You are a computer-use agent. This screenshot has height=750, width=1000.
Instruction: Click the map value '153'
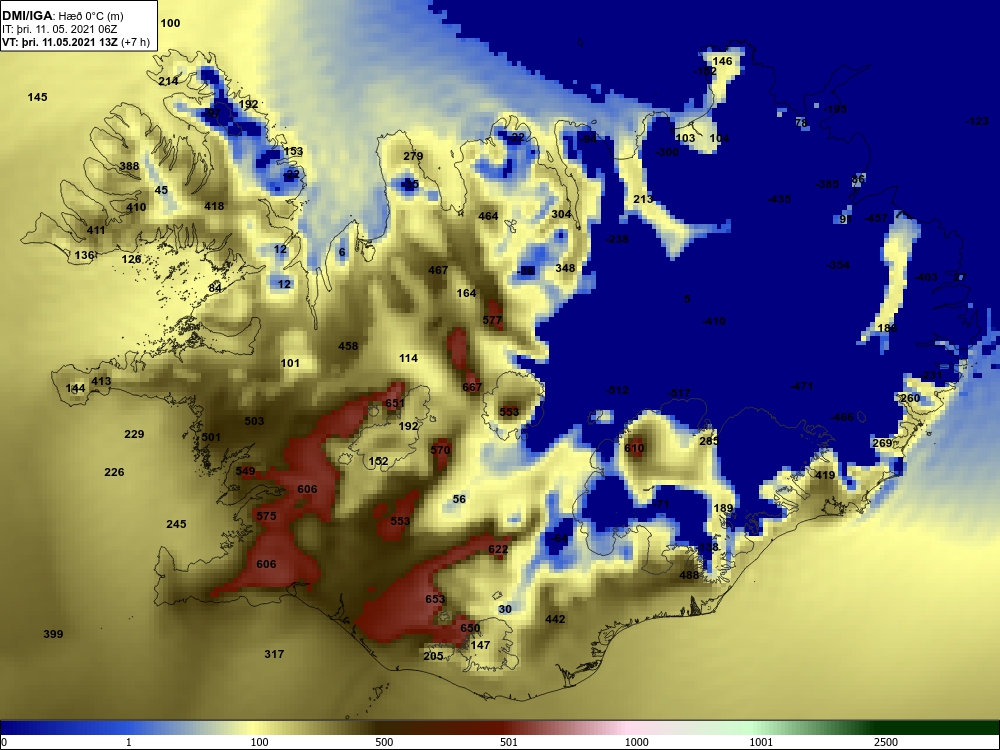click(x=293, y=151)
